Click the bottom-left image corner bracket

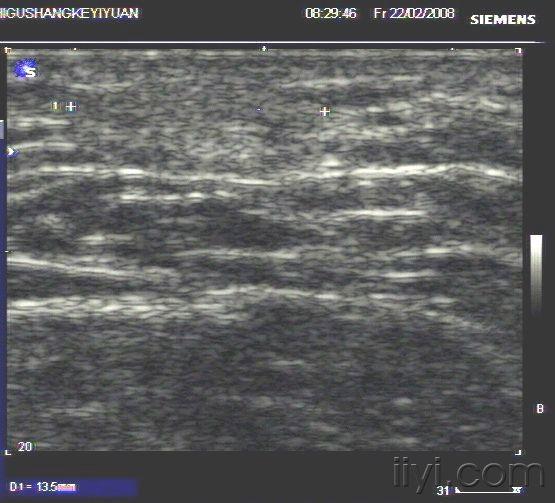tap(8, 452)
